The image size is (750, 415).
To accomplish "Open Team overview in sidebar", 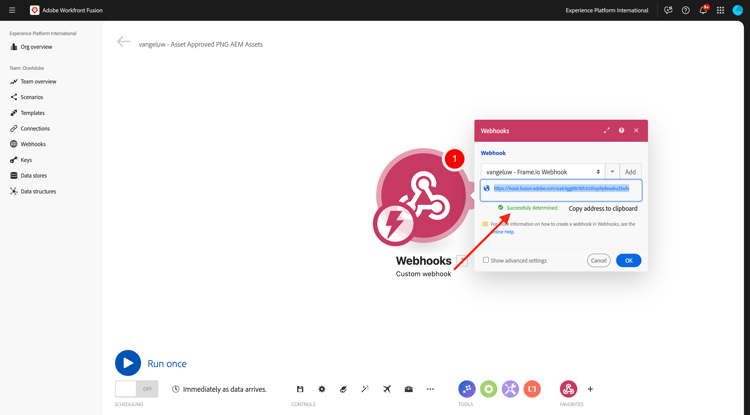I will pos(33,82).
